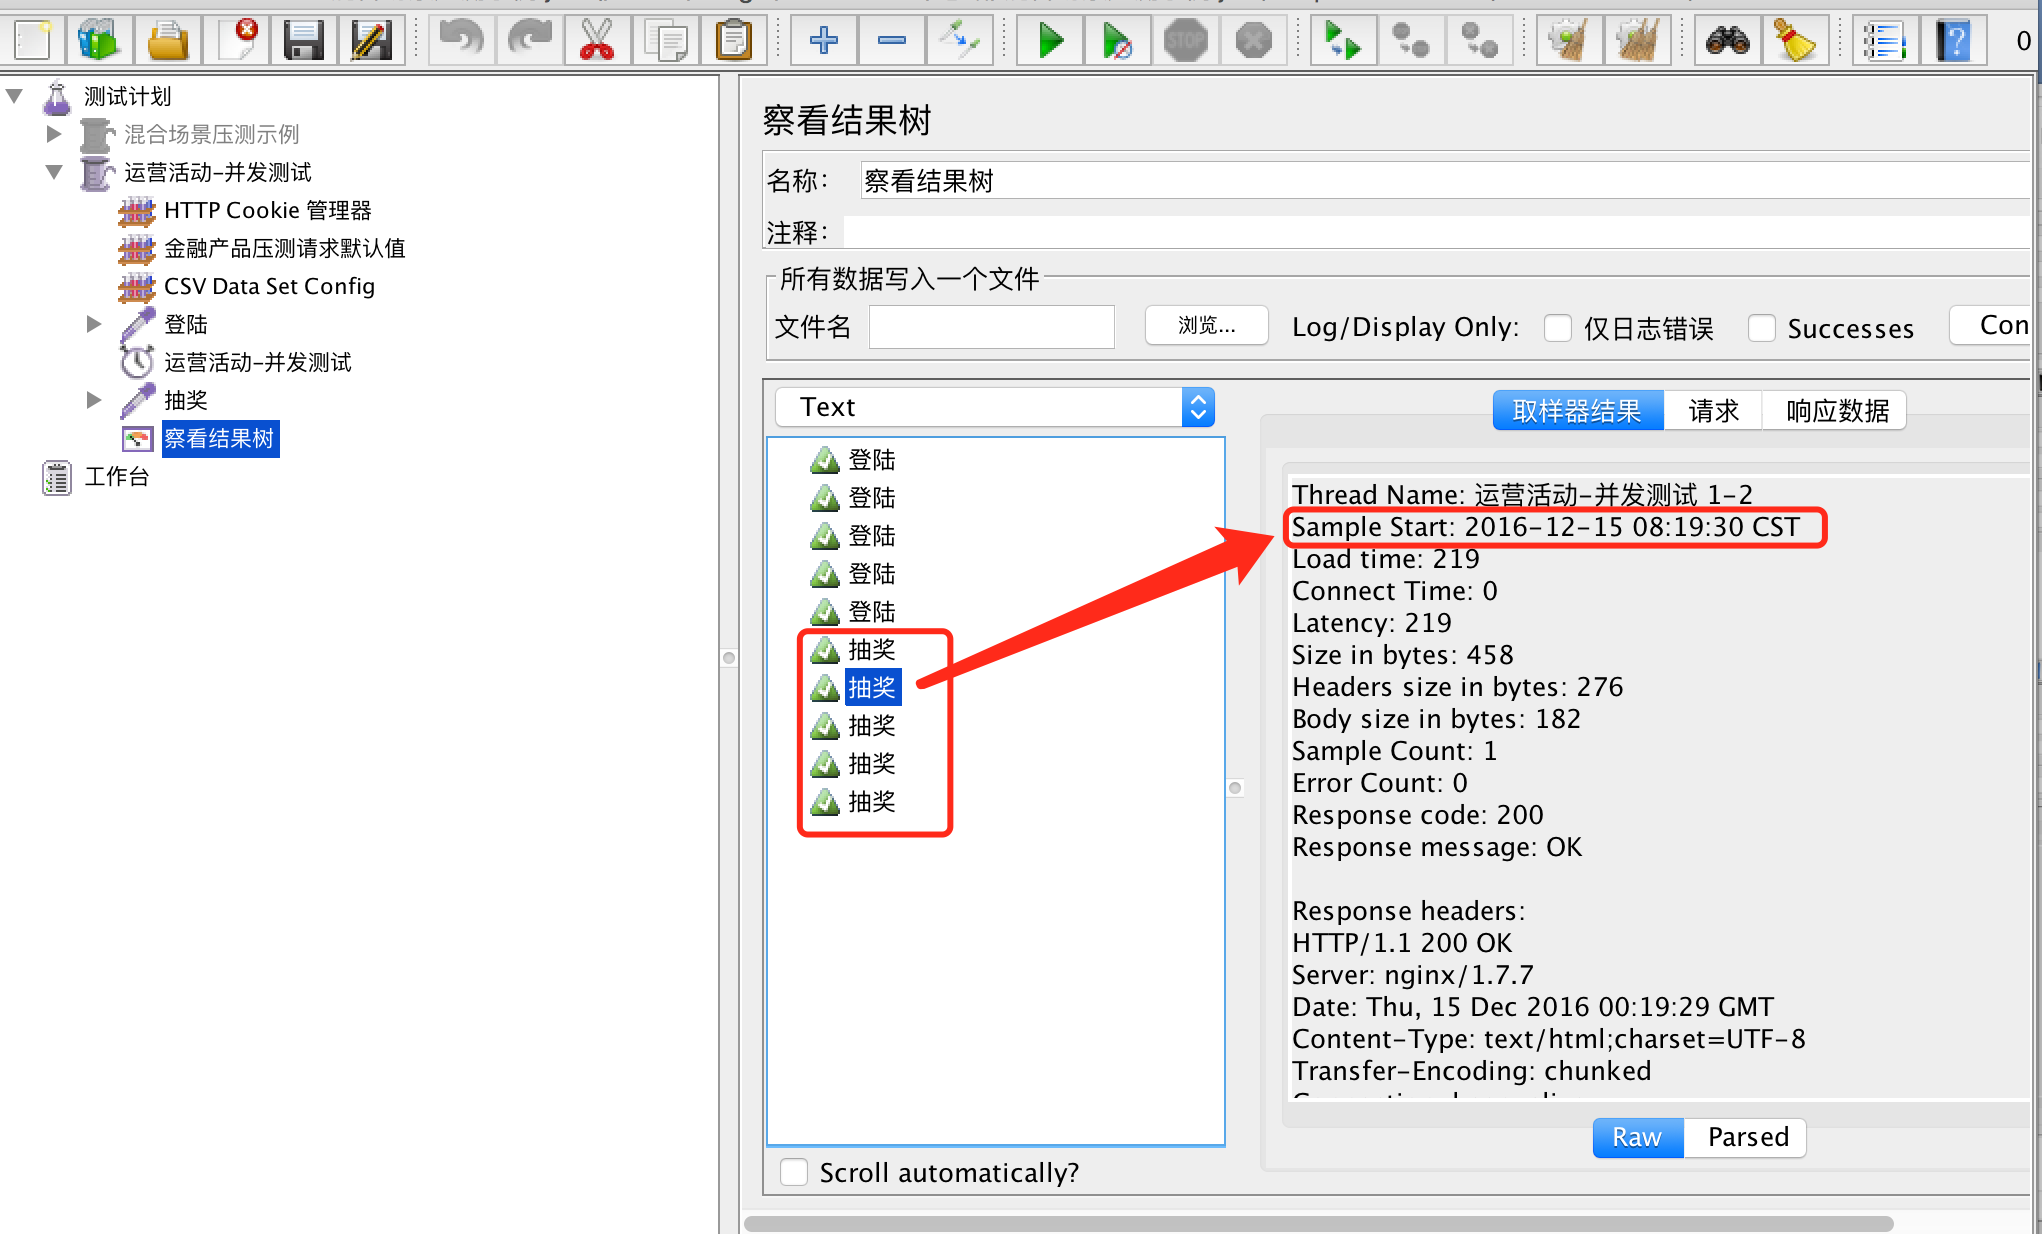Viewport: 2042px width, 1234px height.
Task: Click the bottom horizontal scrollbar
Action: click(1318, 1224)
